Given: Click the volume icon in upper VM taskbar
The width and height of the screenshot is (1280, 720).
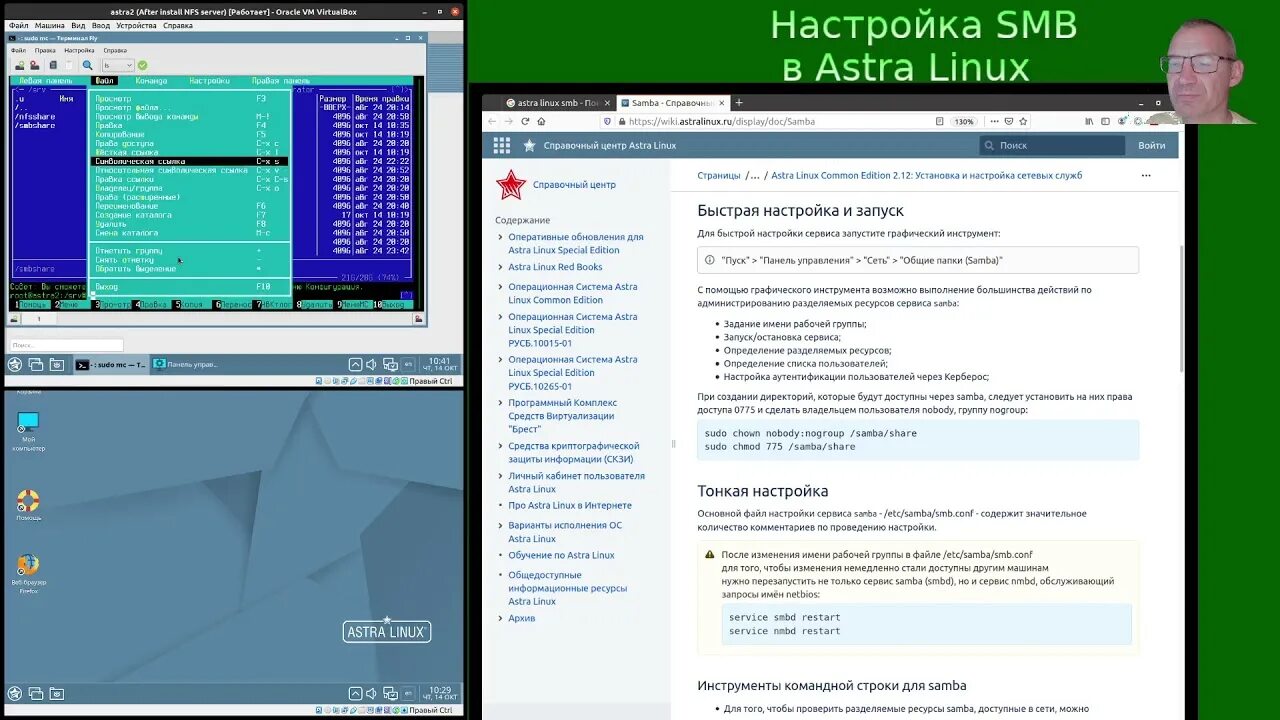Looking at the screenshot, I should (371, 364).
